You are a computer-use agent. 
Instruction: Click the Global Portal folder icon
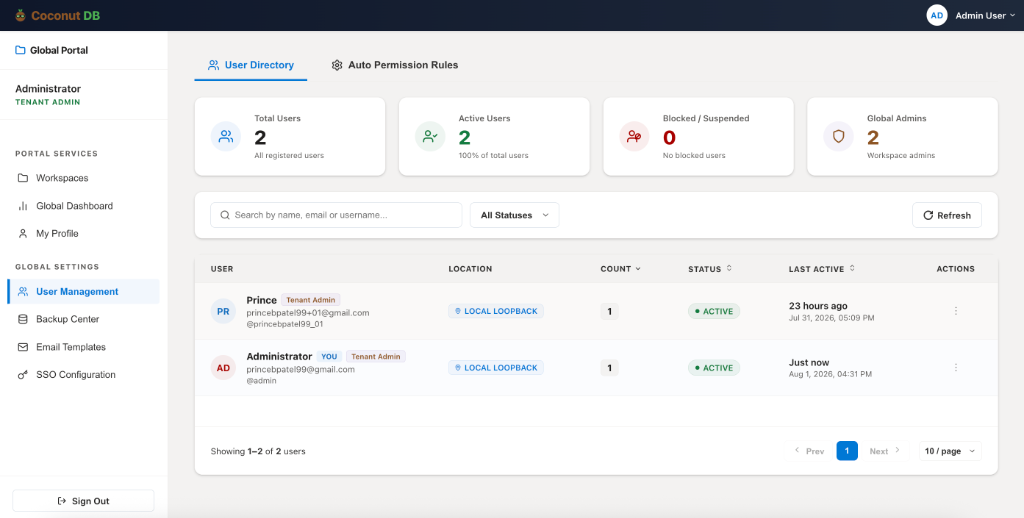point(20,50)
